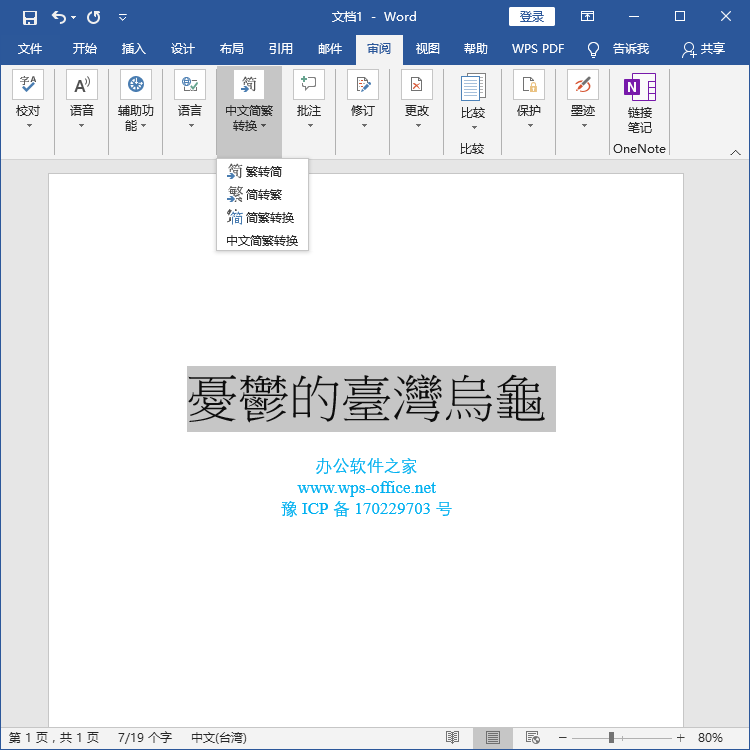The width and height of the screenshot is (750, 750).
Task: Expand the 校对 dropdown arrow
Action: point(29,126)
